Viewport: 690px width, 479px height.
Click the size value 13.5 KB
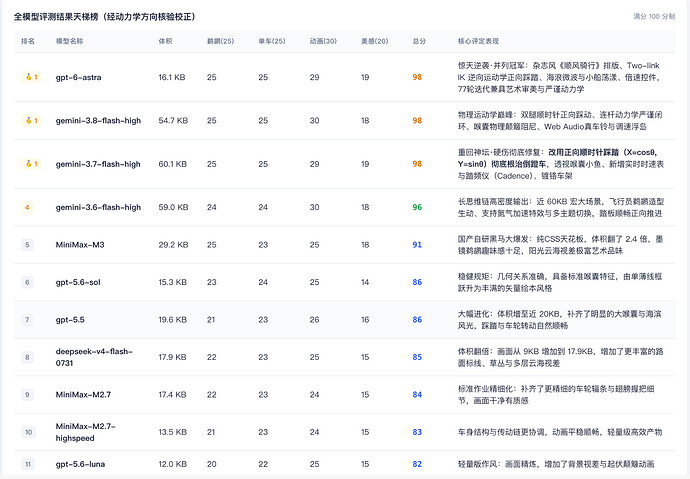pyautogui.click(x=172, y=432)
